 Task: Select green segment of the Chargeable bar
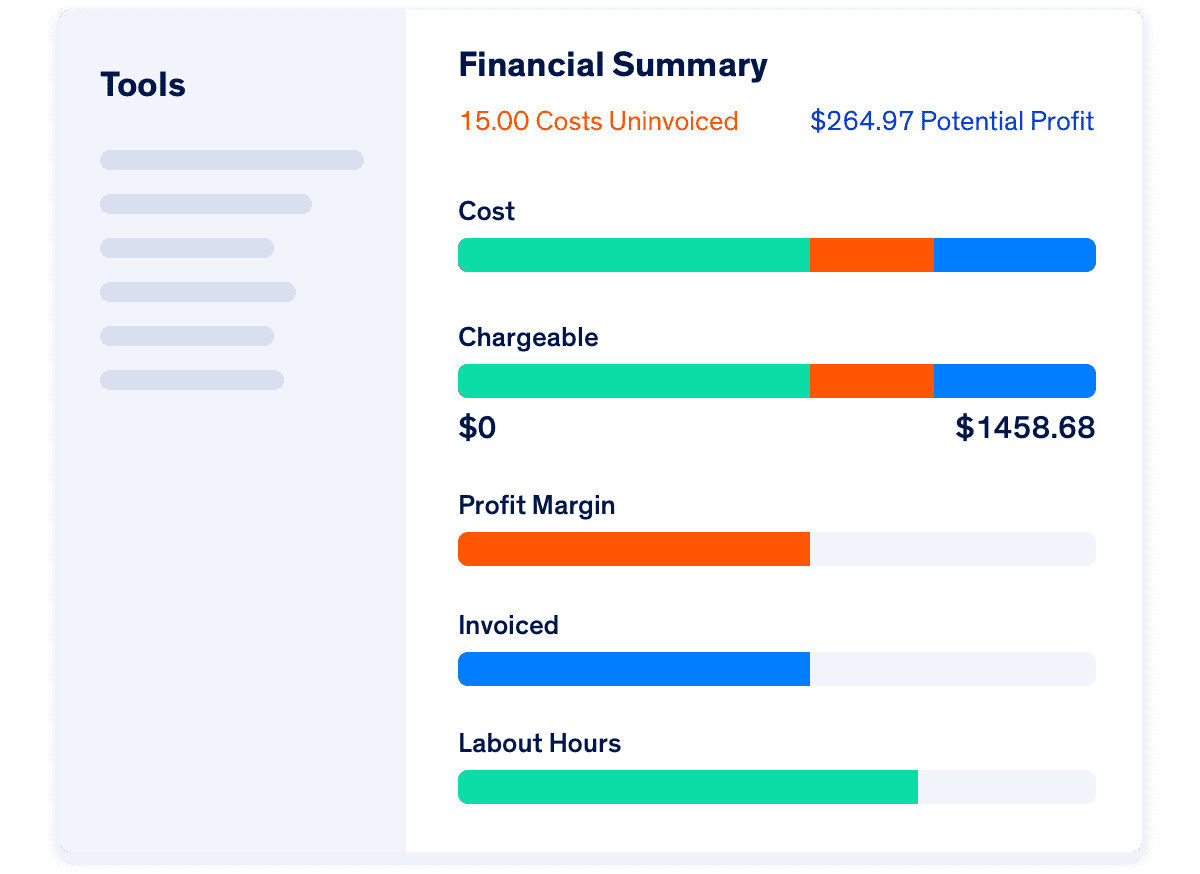(634, 381)
